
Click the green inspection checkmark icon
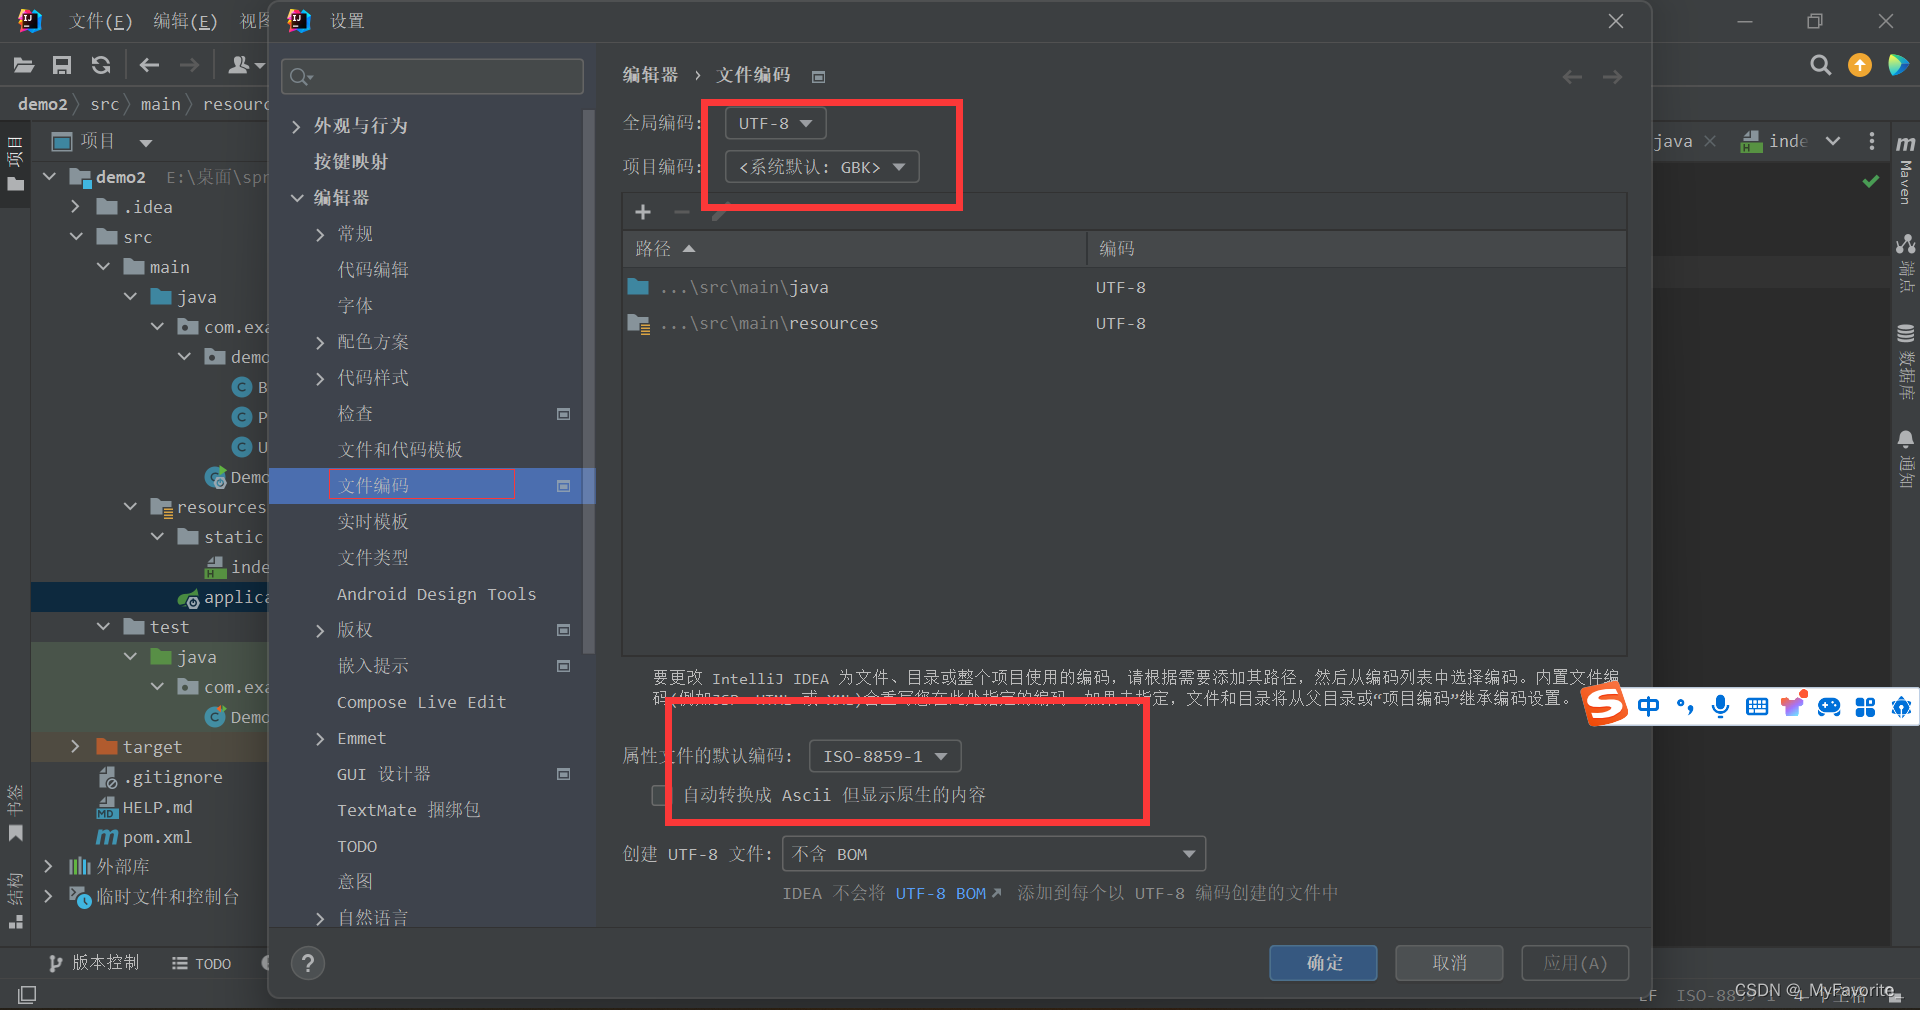tap(1870, 181)
